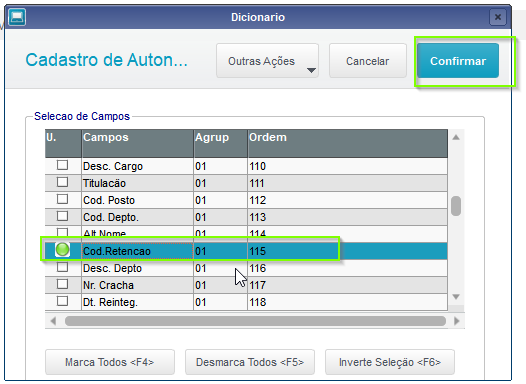Select the Desc. Depto row text
This screenshot has width=526, height=384.
pos(112,268)
